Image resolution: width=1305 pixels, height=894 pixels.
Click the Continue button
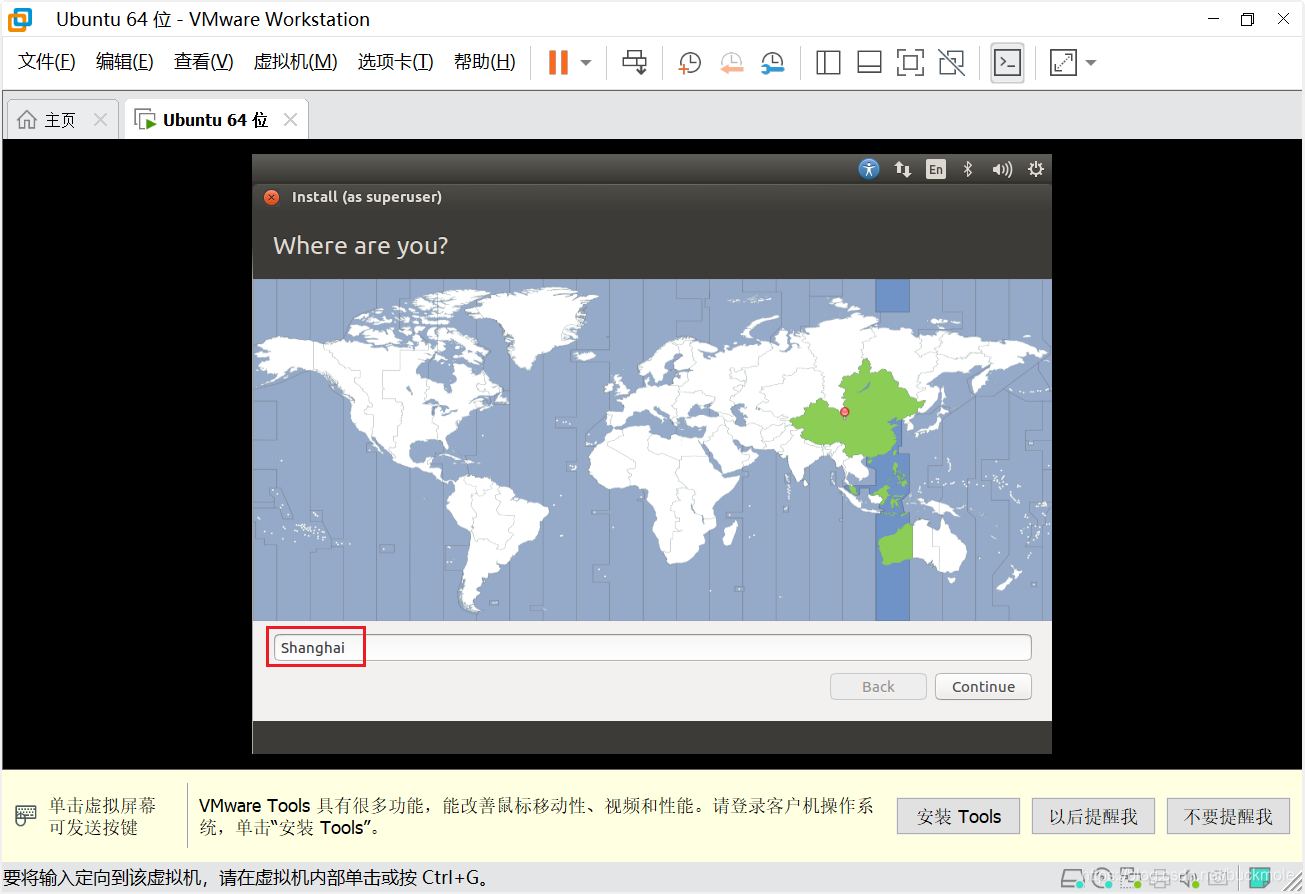pos(983,687)
